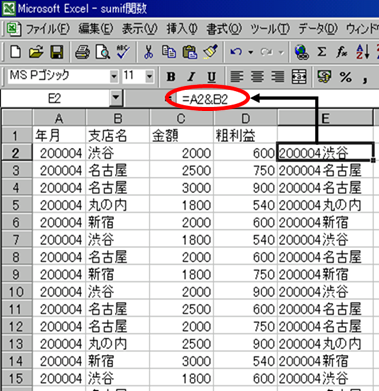Image resolution: width=379 pixels, height=391 pixels.
Task: Click Merge and Center icon
Action: tap(299, 77)
